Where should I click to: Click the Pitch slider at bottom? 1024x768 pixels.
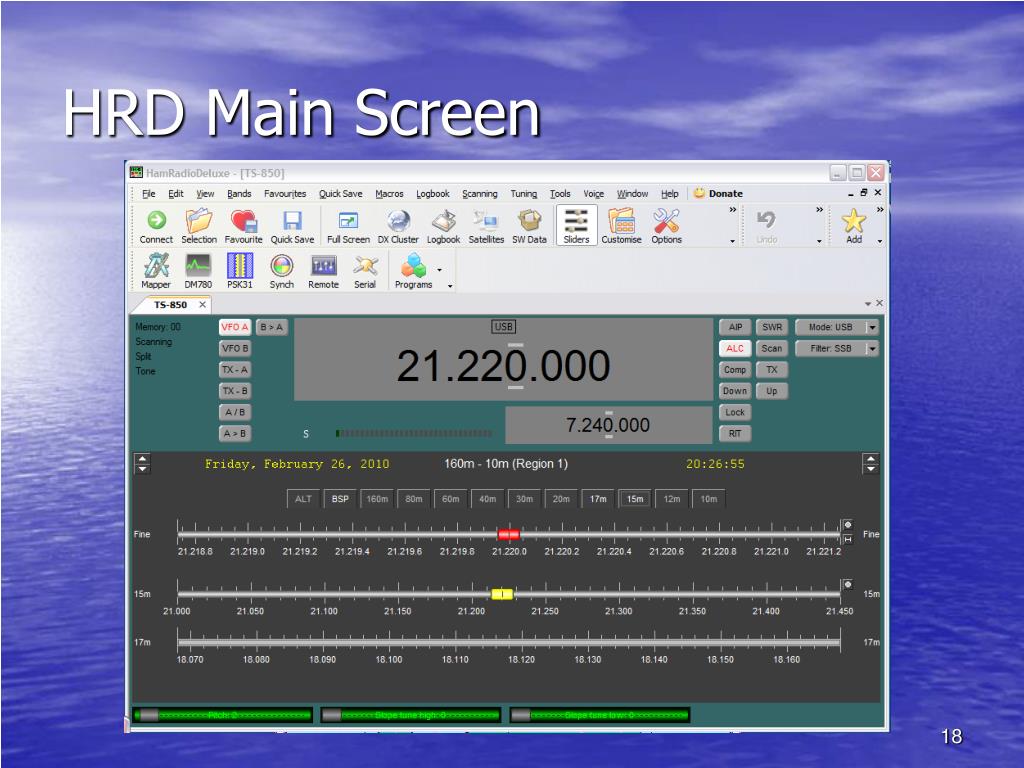tap(223, 715)
